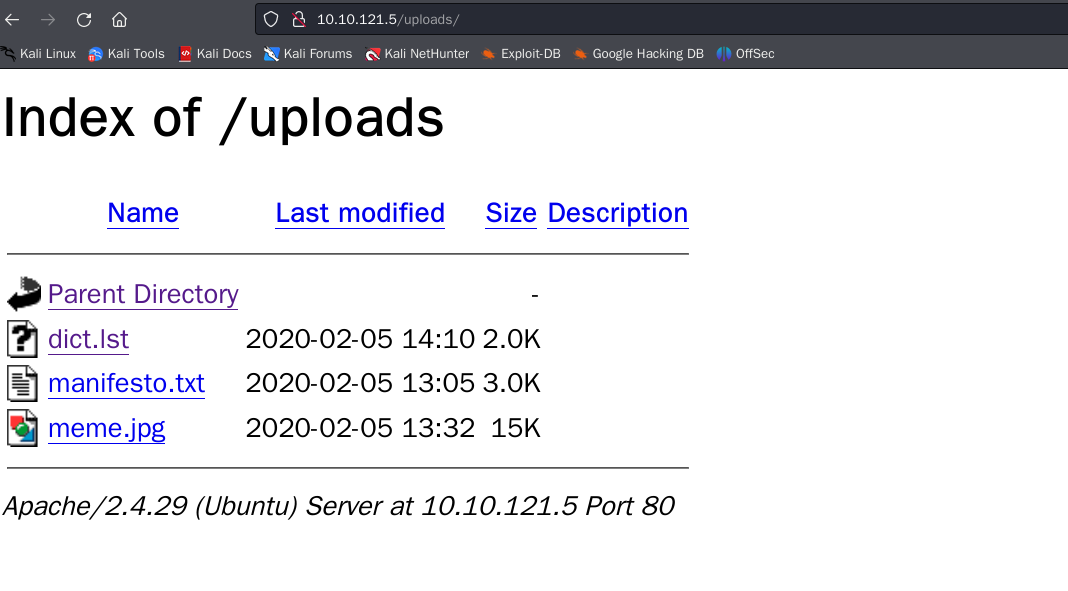Sort listing by Size
1068x591 pixels.
510,212
